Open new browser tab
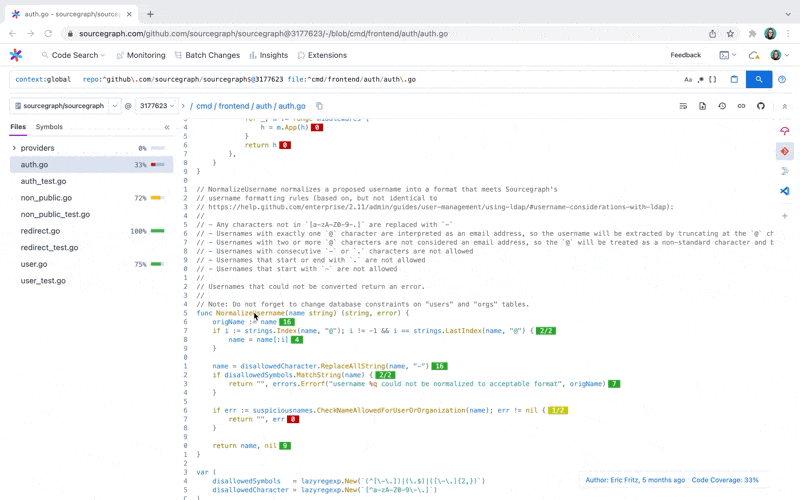This screenshot has width=800, height=500. tap(150, 14)
